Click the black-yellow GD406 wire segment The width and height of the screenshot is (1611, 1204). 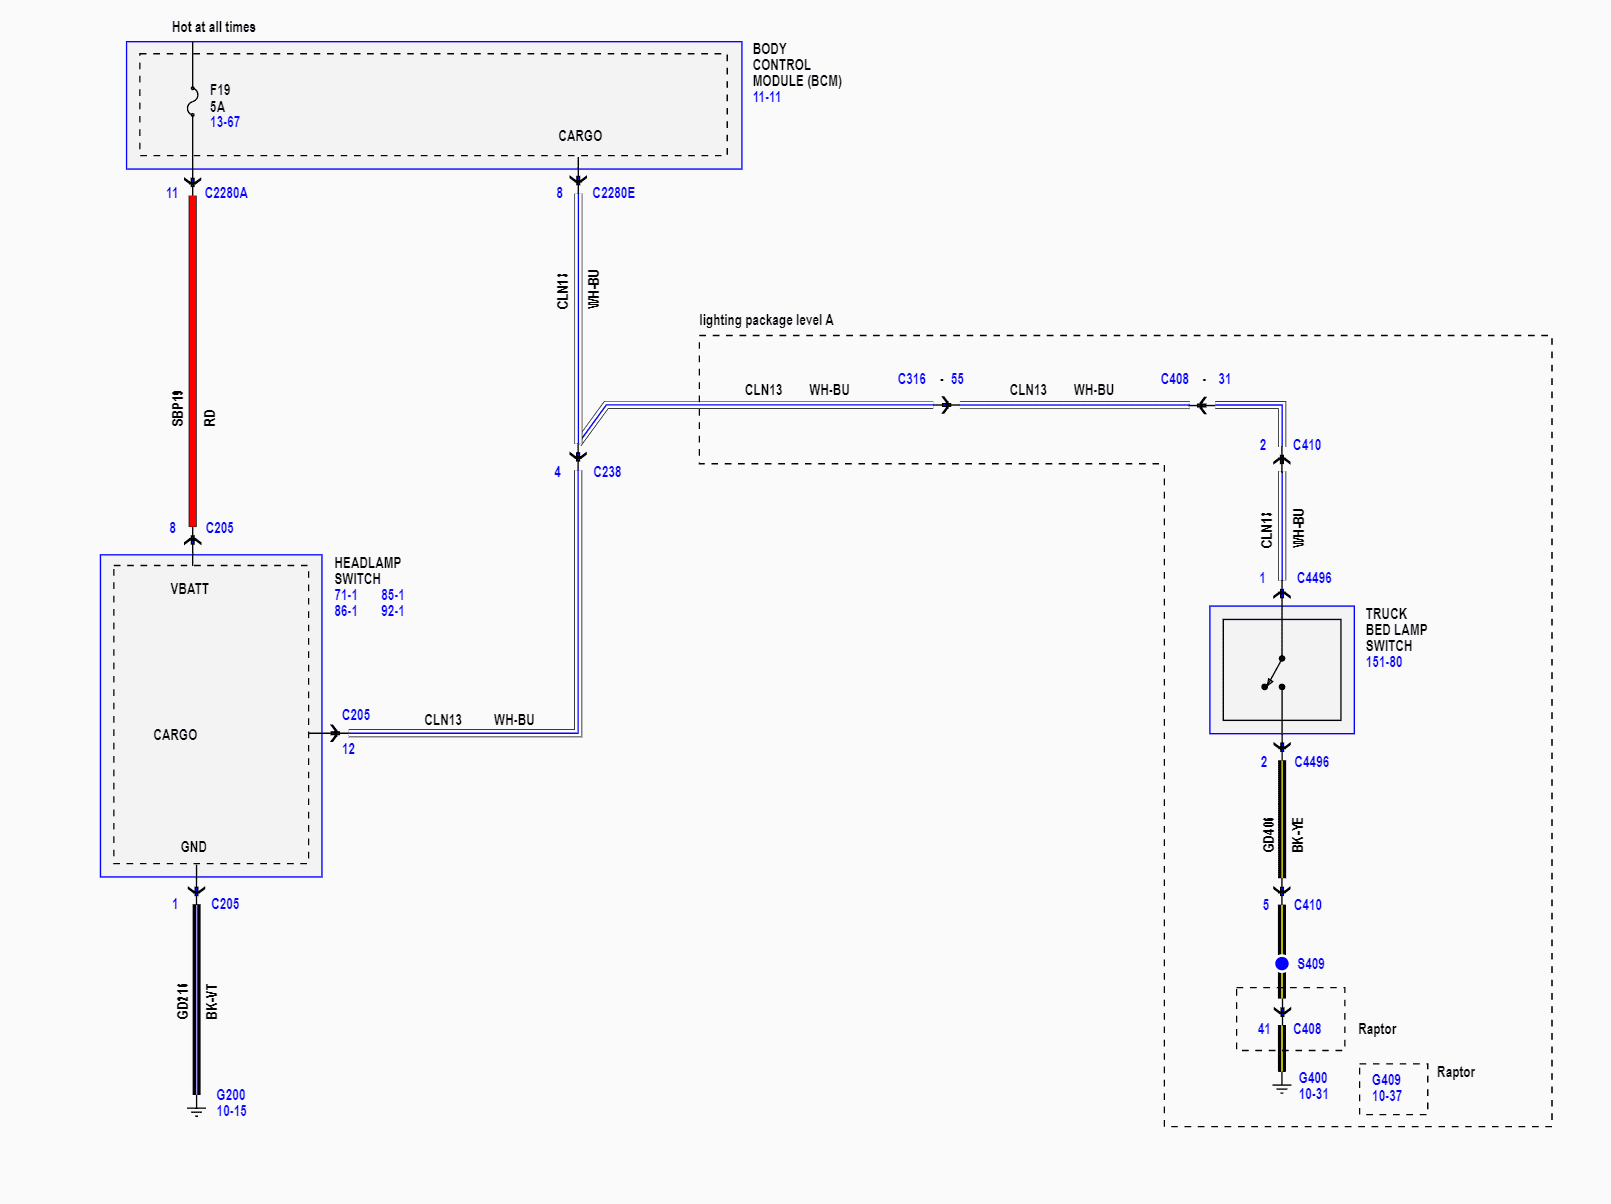pyautogui.click(x=1281, y=820)
